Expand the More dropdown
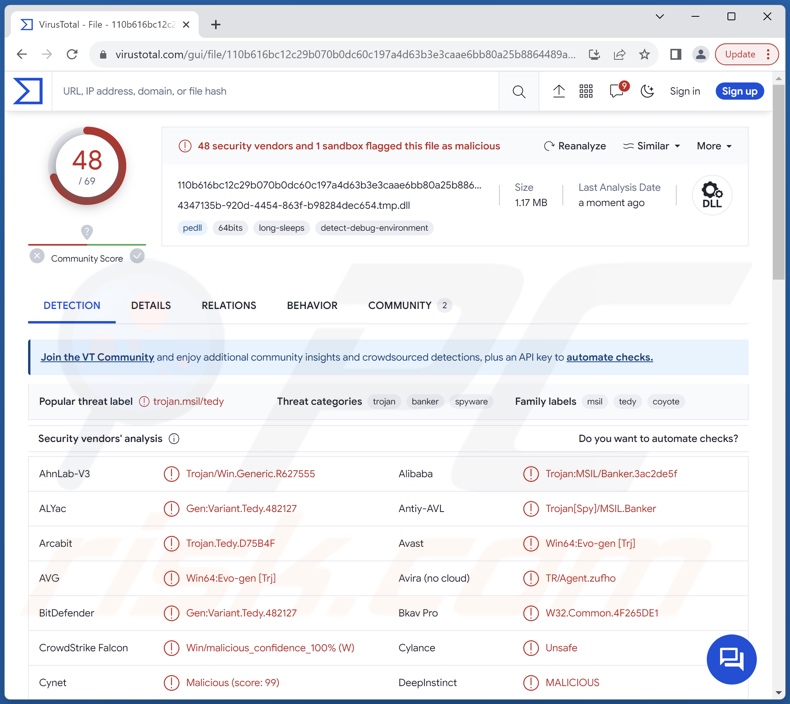Screen dimensions: 790x704 pos(714,146)
